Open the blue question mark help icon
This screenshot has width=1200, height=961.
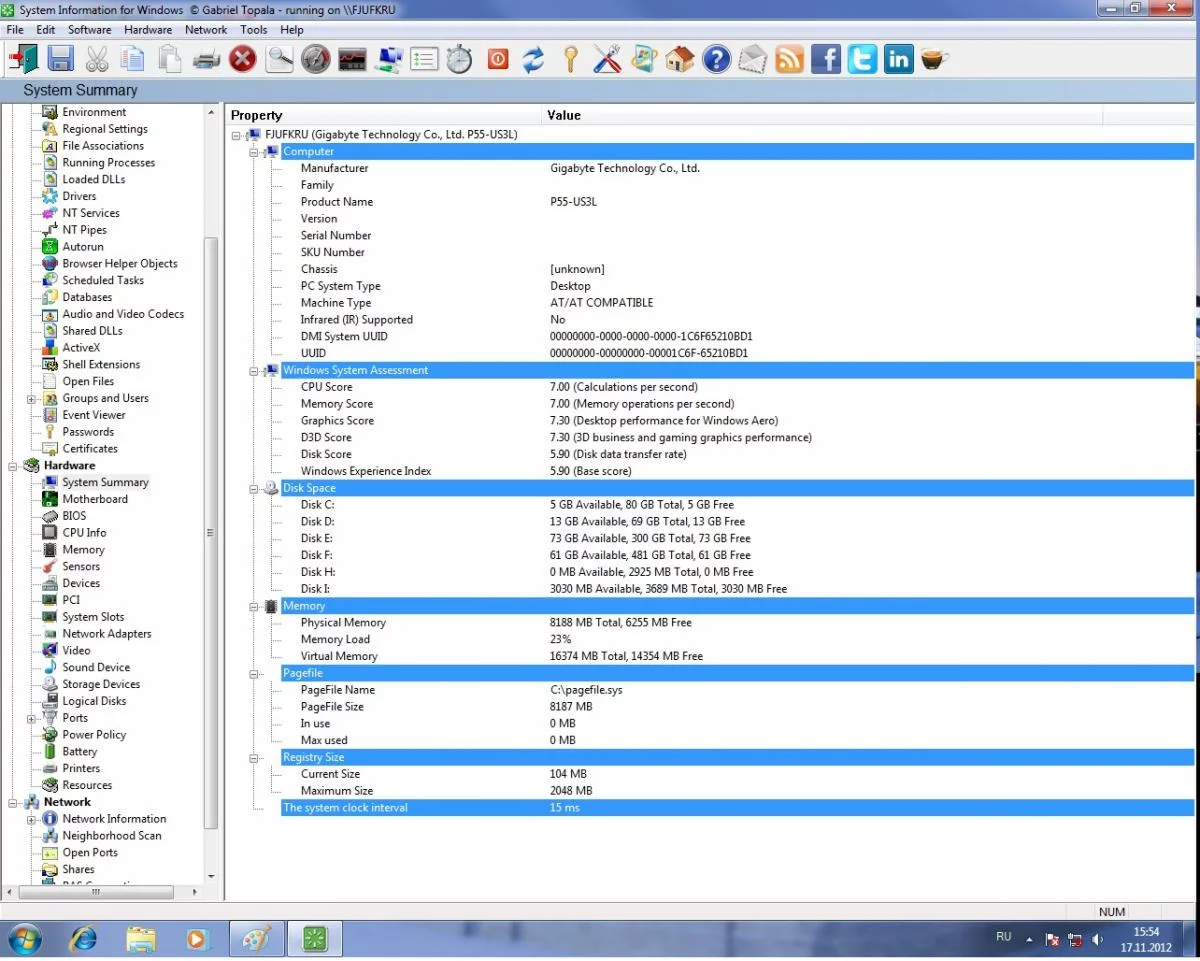pyautogui.click(x=716, y=60)
